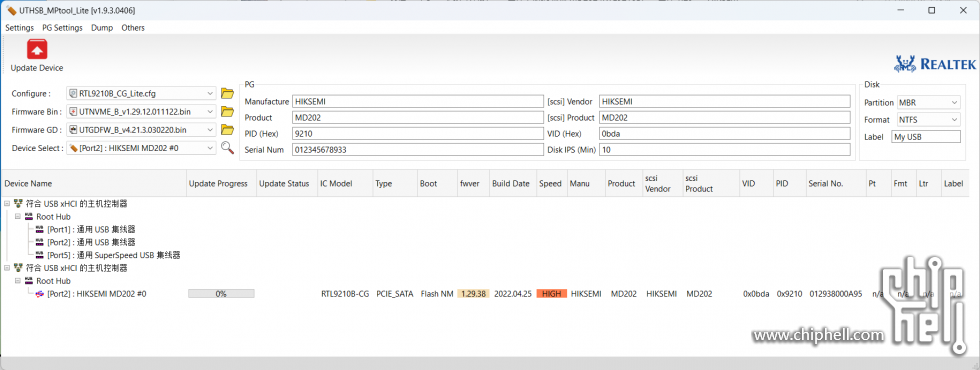
Task: Select the [Port1] USB hub tree row
Action: pos(91,229)
